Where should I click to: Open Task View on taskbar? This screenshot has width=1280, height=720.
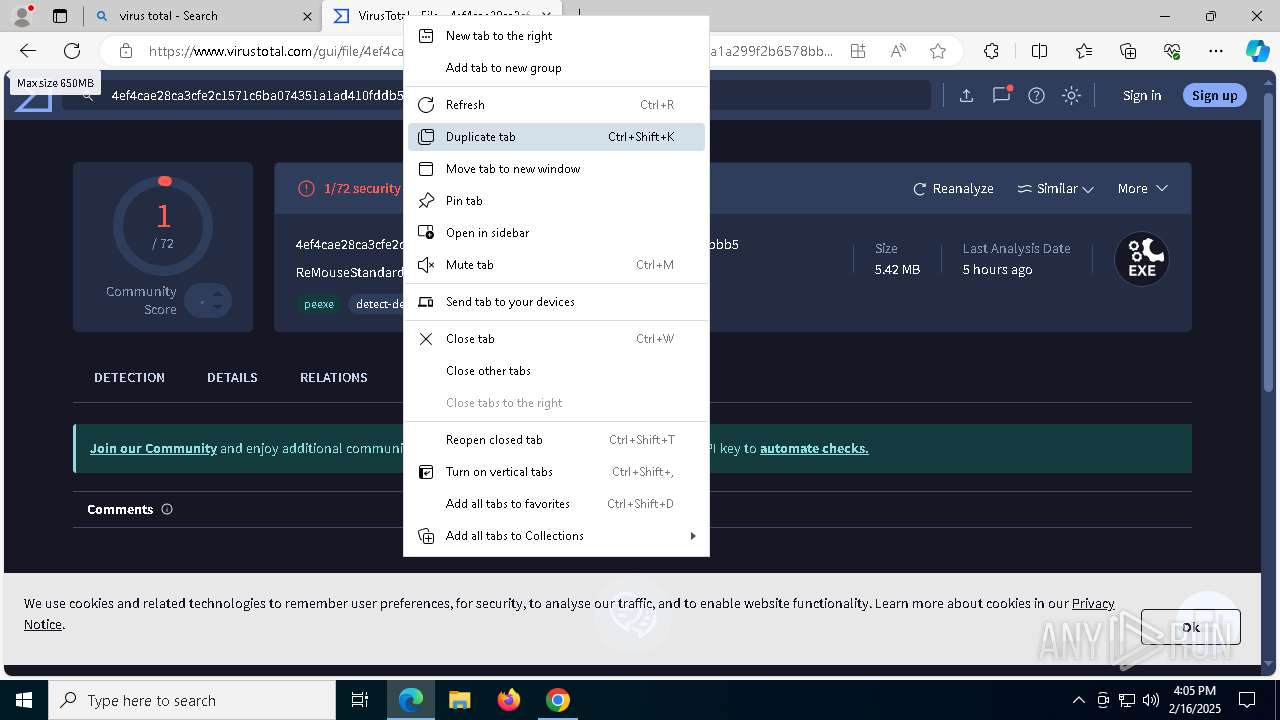360,700
